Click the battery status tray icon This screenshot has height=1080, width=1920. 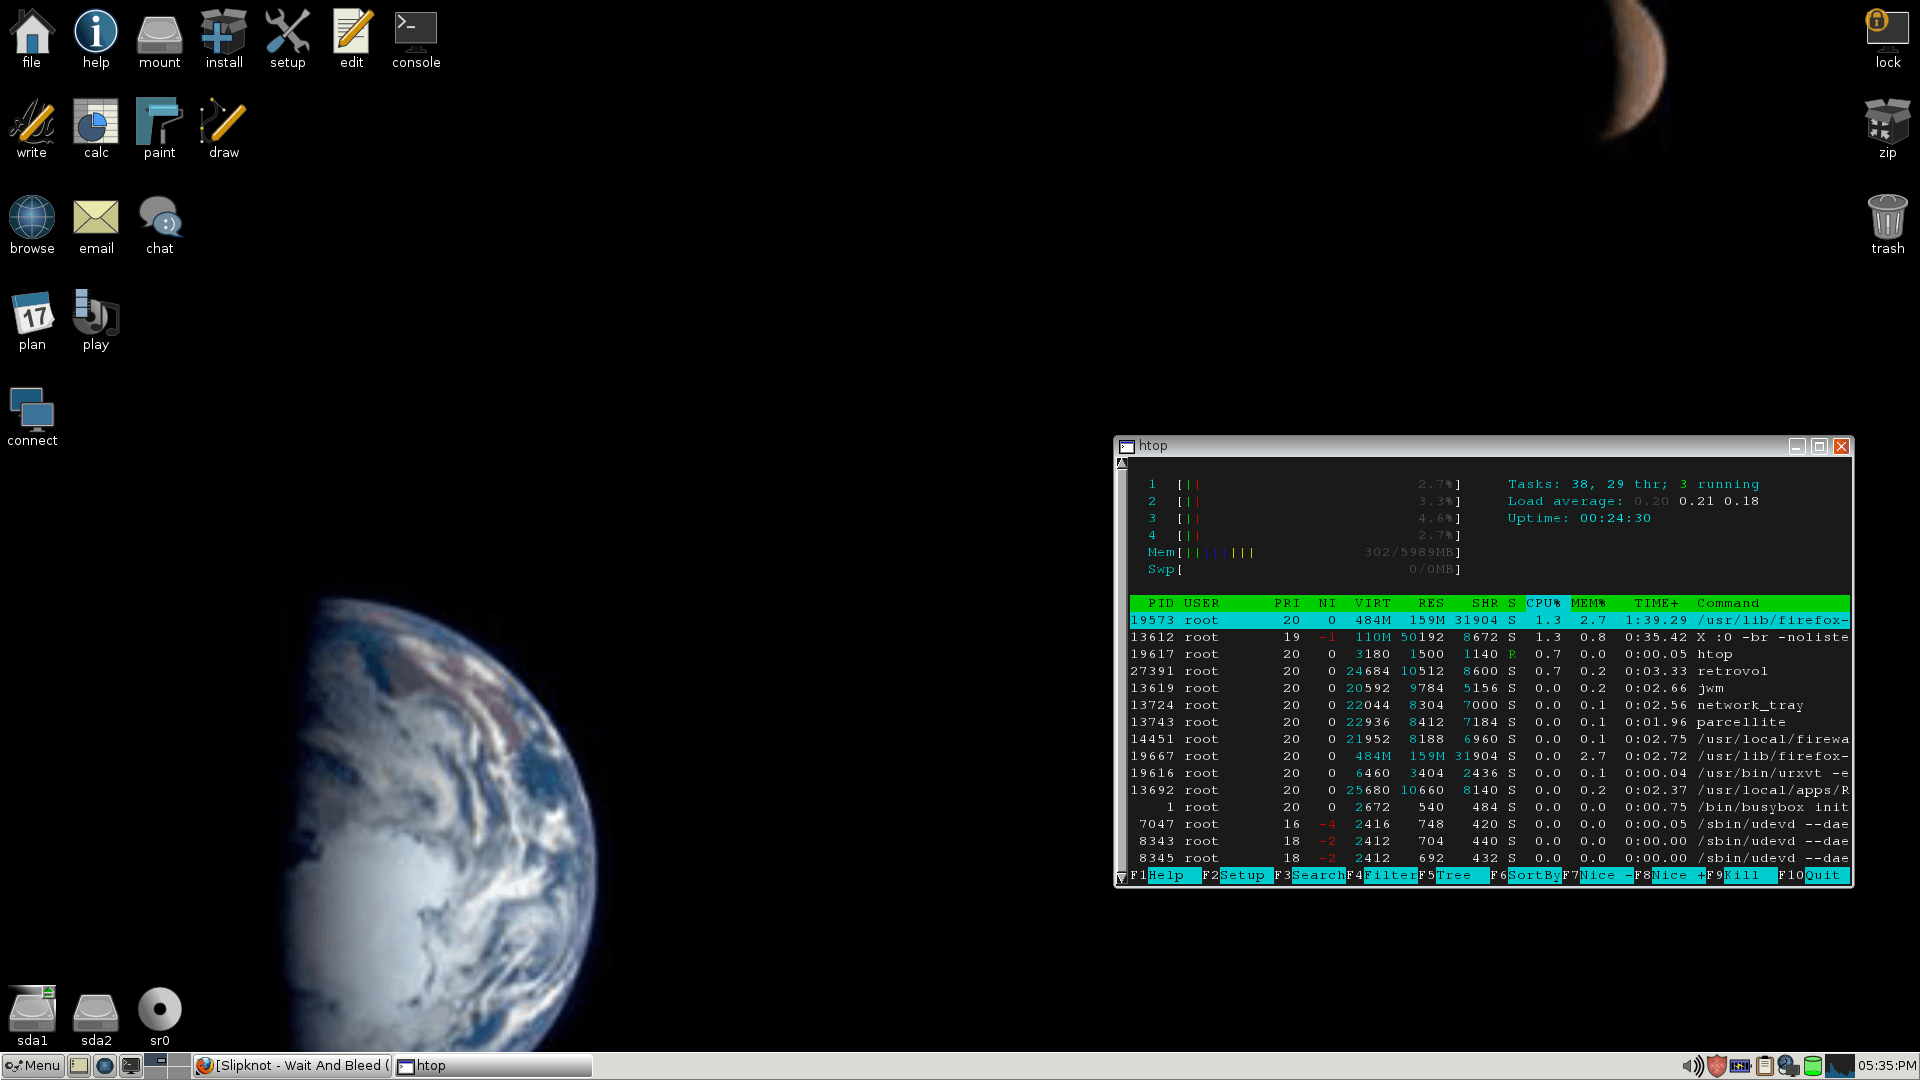(1740, 1066)
